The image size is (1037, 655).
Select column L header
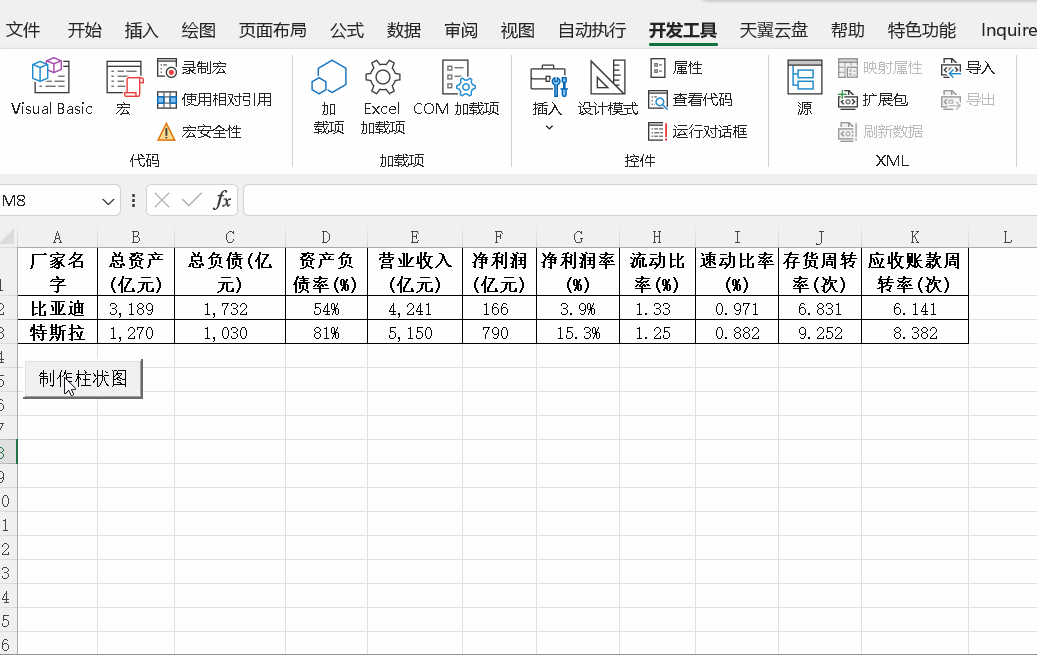pos(1007,237)
